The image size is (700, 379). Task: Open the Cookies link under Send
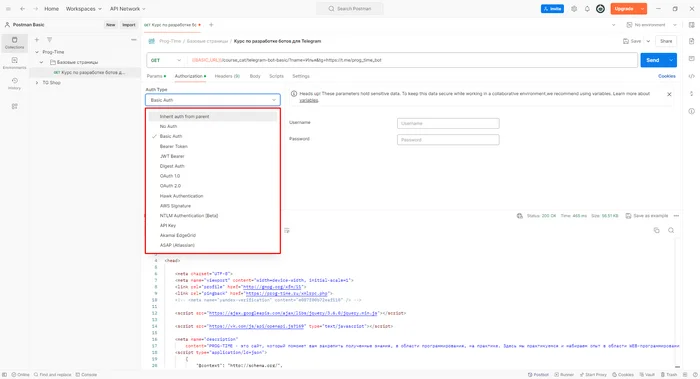coord(667,76)
